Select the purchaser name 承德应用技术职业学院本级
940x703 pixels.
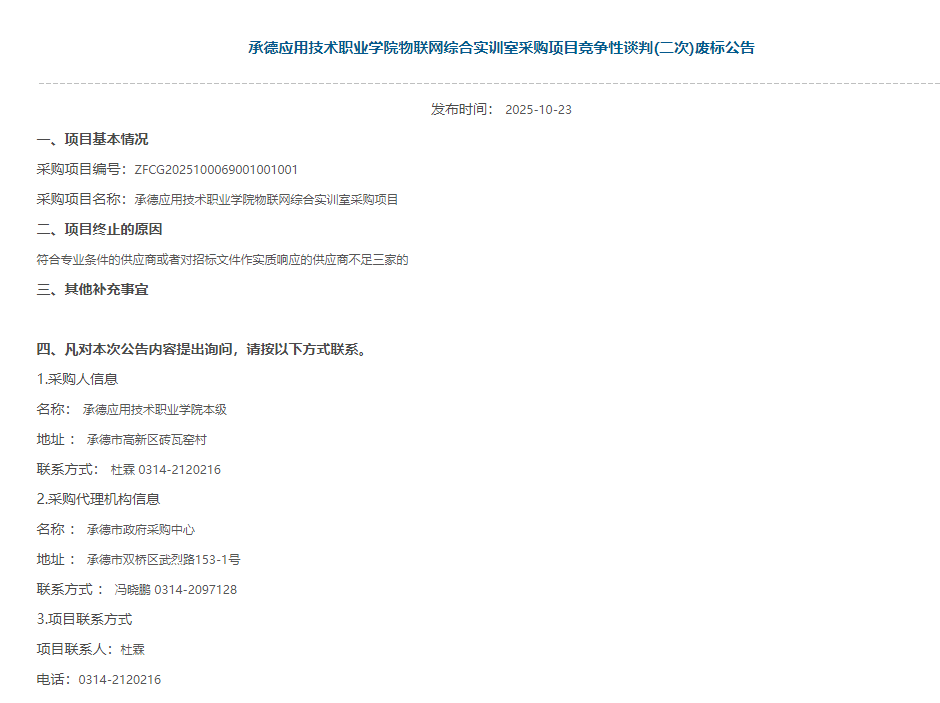click(155, 409)
